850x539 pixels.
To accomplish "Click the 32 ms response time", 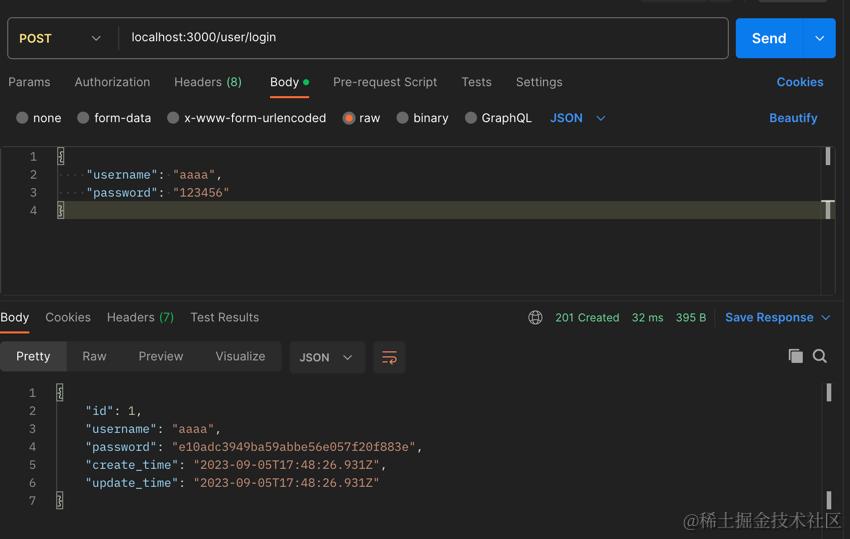I will (x=647, y=318).
